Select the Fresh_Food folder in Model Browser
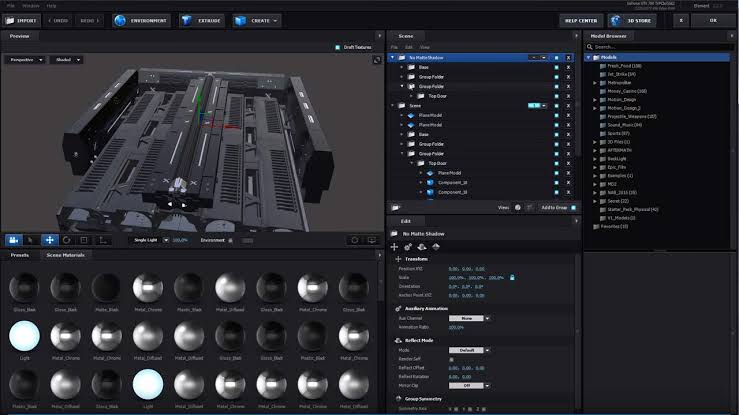Viewport: 739px width, 415px height. tap(624, 66)
